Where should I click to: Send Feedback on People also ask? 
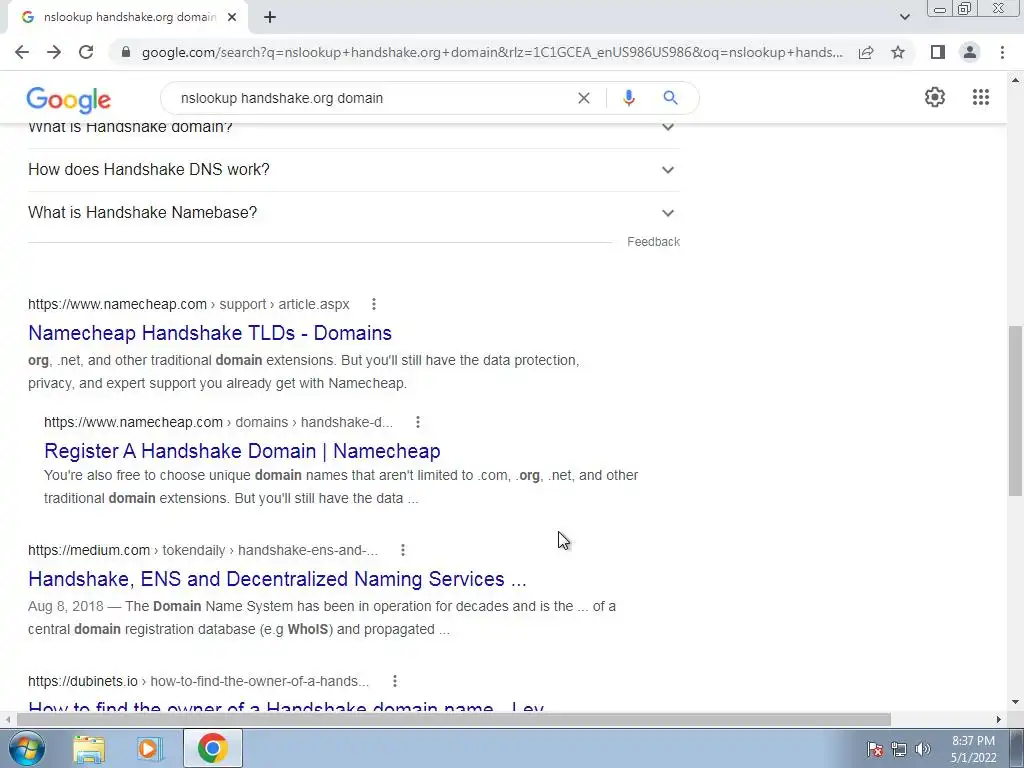pyautogui.click(x=653, y=242)
